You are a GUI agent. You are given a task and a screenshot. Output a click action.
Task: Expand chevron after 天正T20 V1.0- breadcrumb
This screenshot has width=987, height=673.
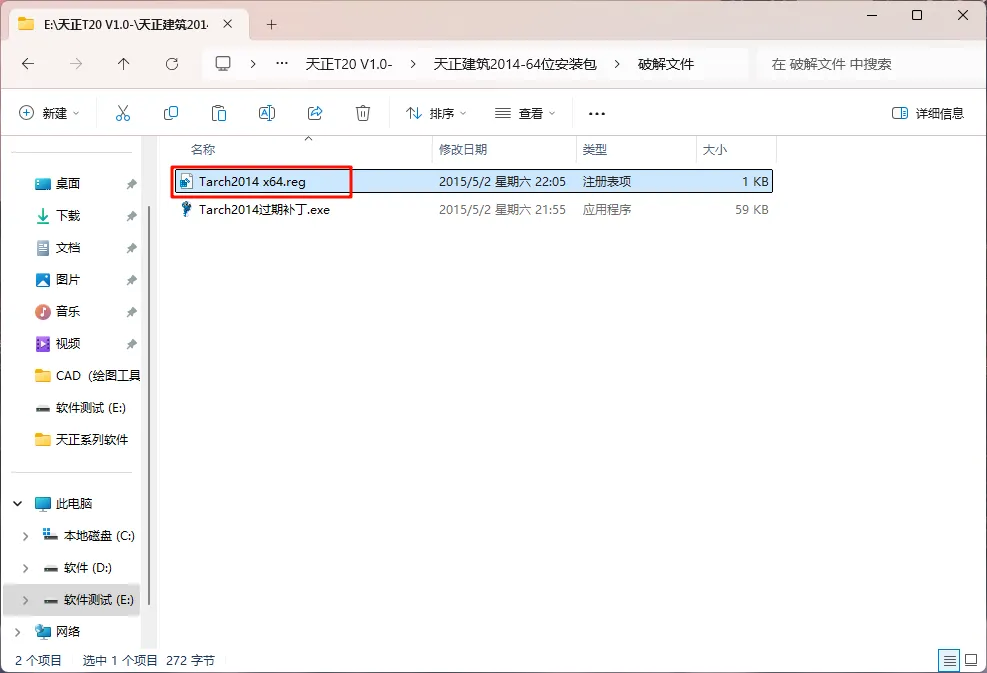coord(413,64)
